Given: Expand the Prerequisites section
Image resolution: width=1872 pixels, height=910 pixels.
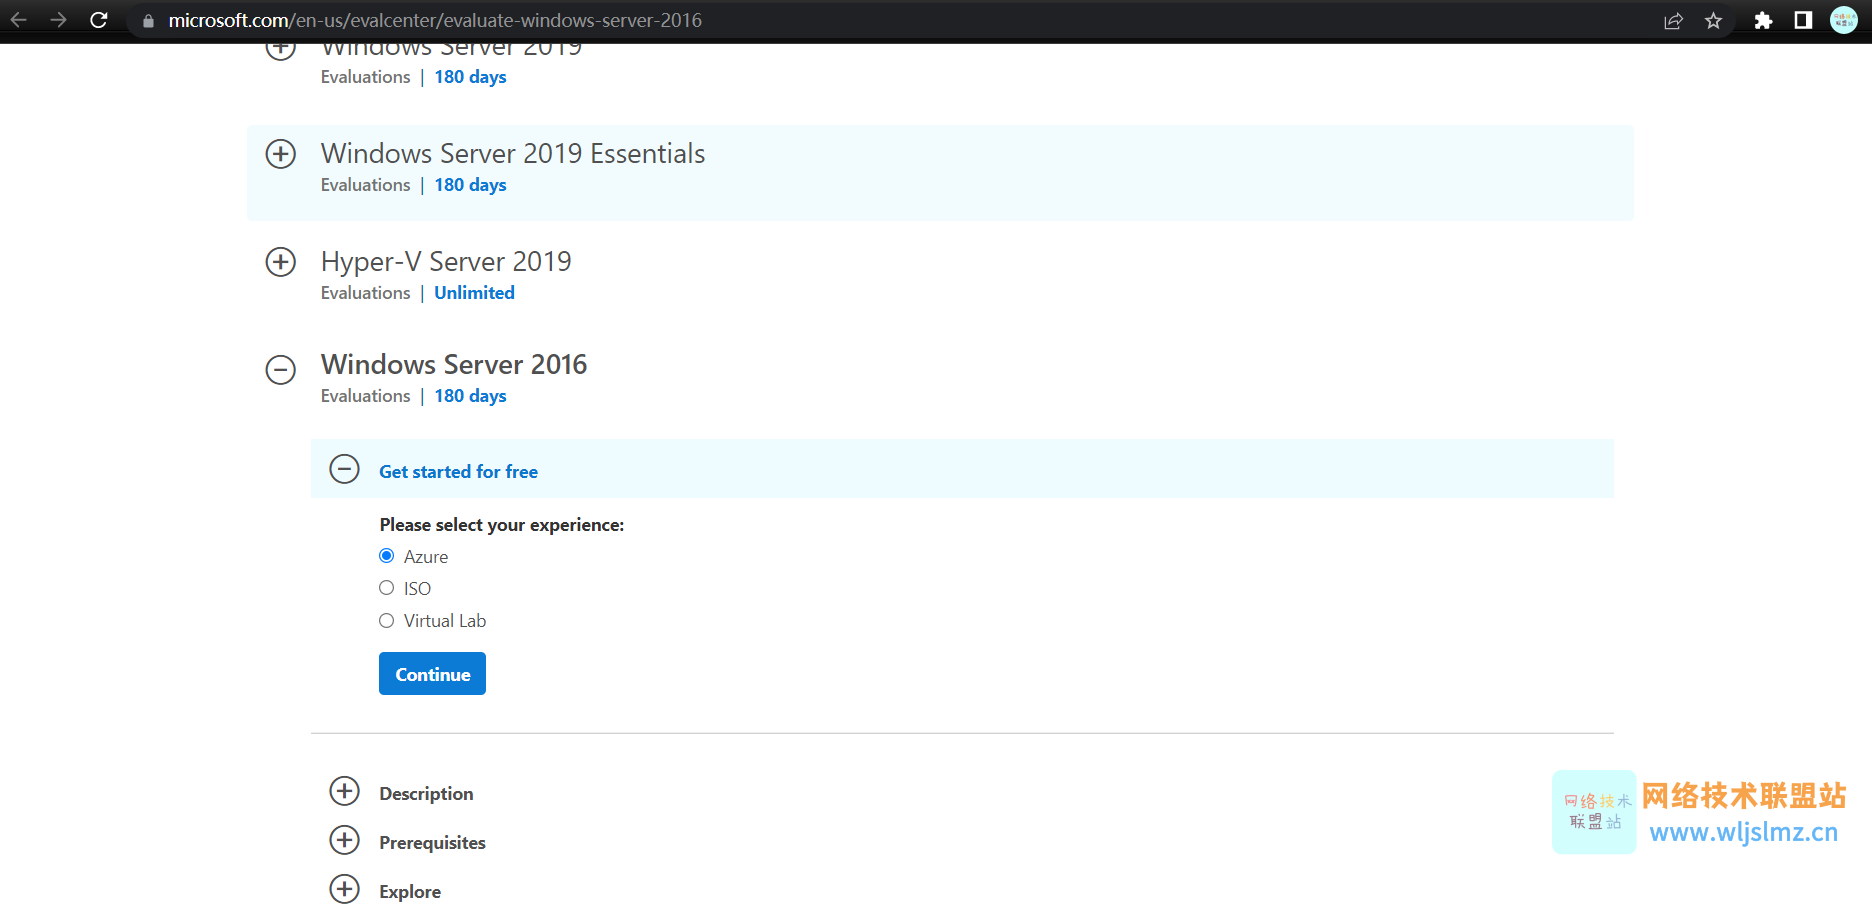Looking at the screenshot, I should (345, 840).
